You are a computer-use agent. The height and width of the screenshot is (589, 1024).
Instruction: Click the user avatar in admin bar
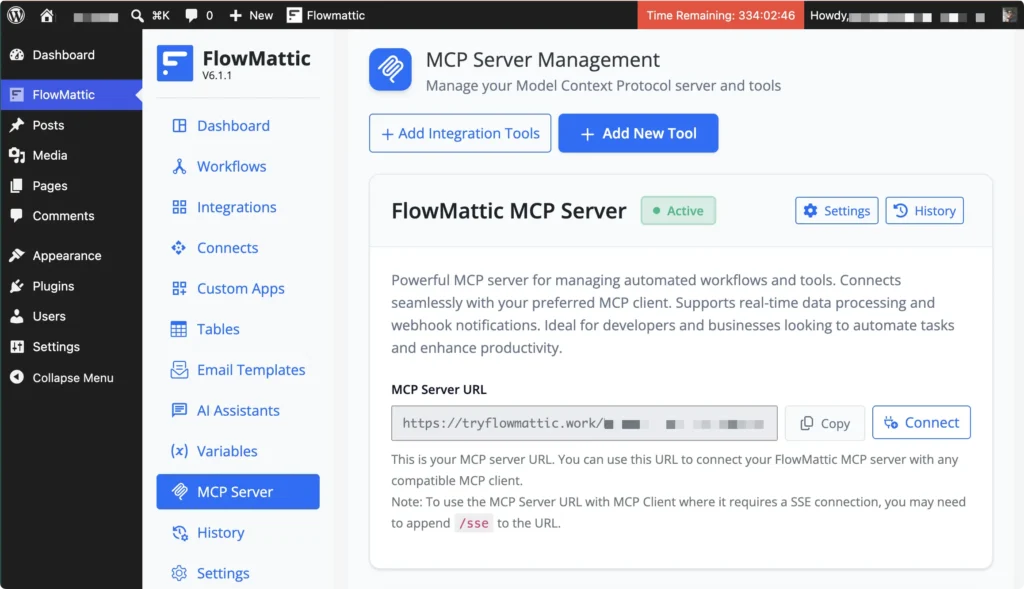coord(1010,15)
